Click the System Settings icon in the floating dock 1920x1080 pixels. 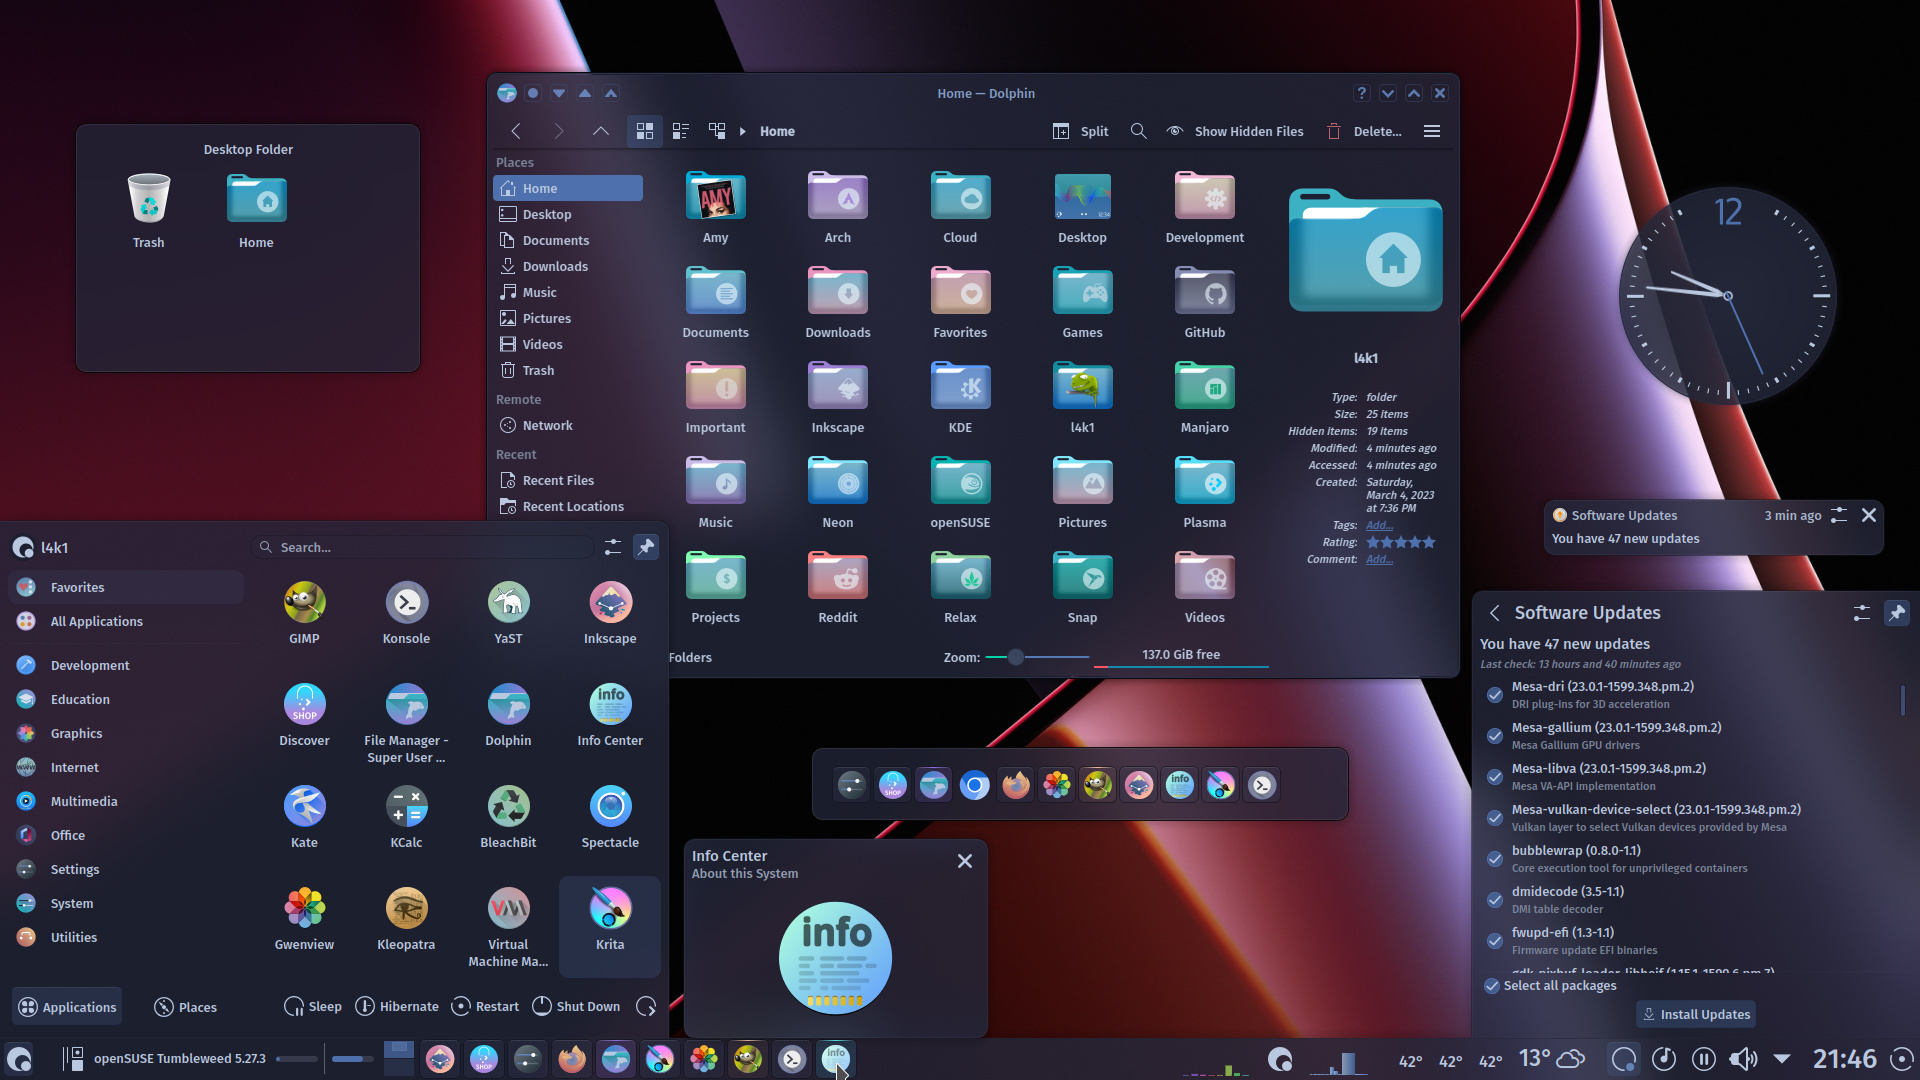(x=851, y=785)
